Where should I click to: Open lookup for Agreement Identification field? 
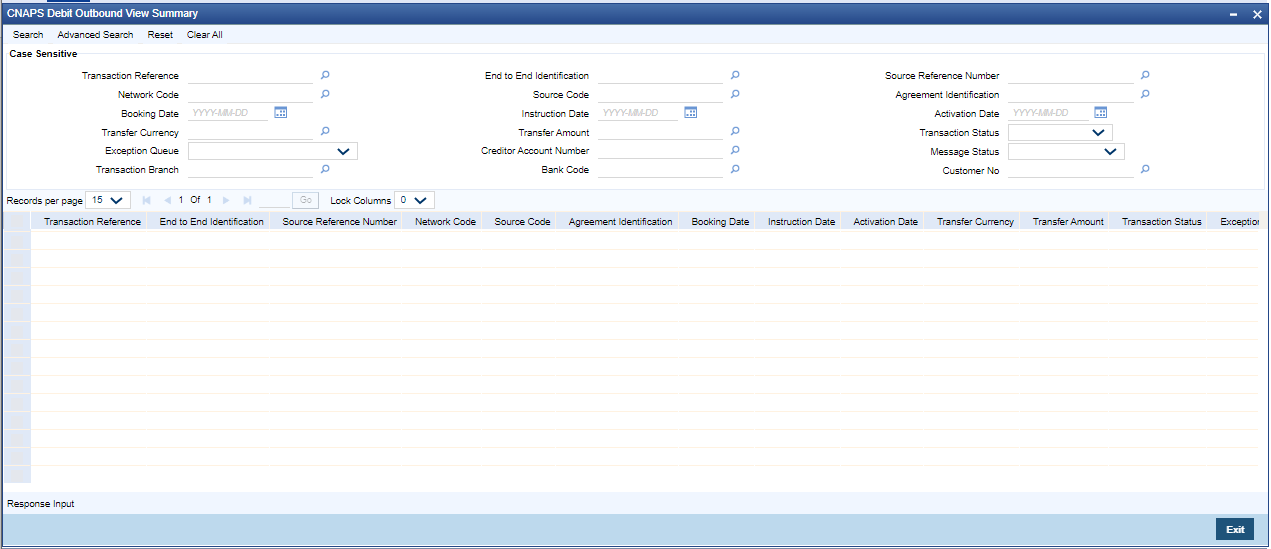1145,94
